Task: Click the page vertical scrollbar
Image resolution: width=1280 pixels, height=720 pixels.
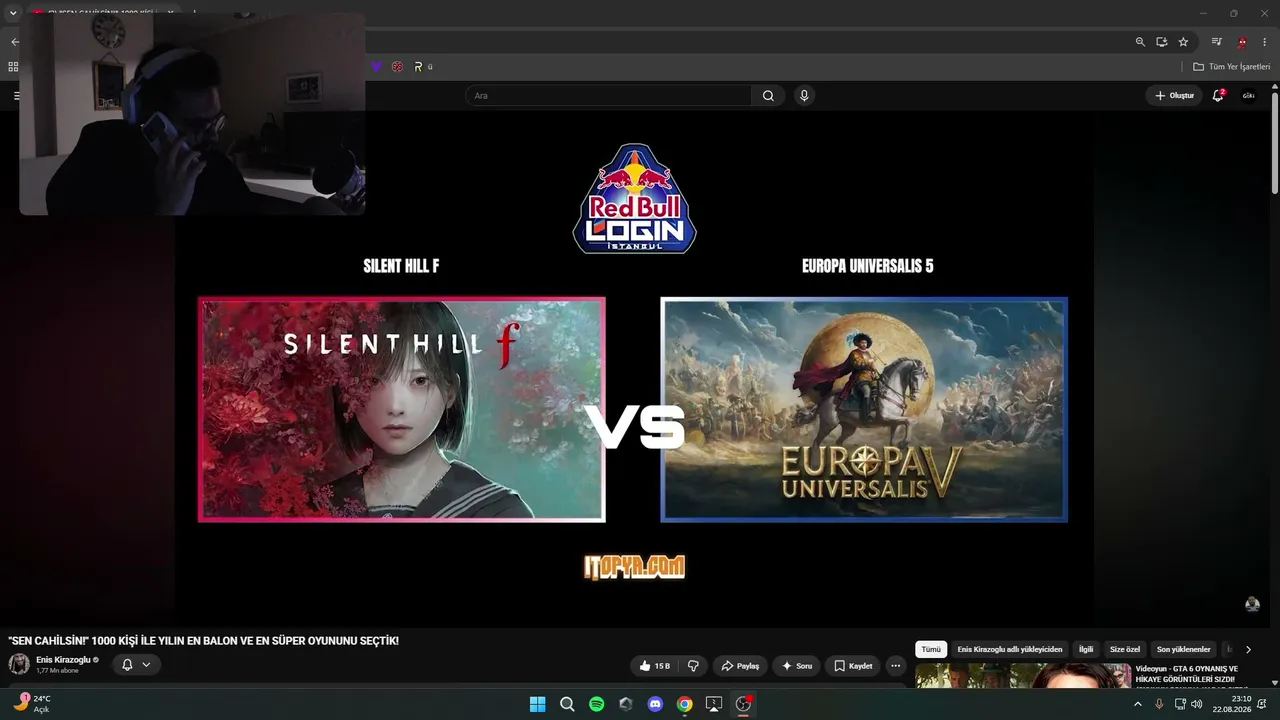Action: click(x=1275, y=144)
